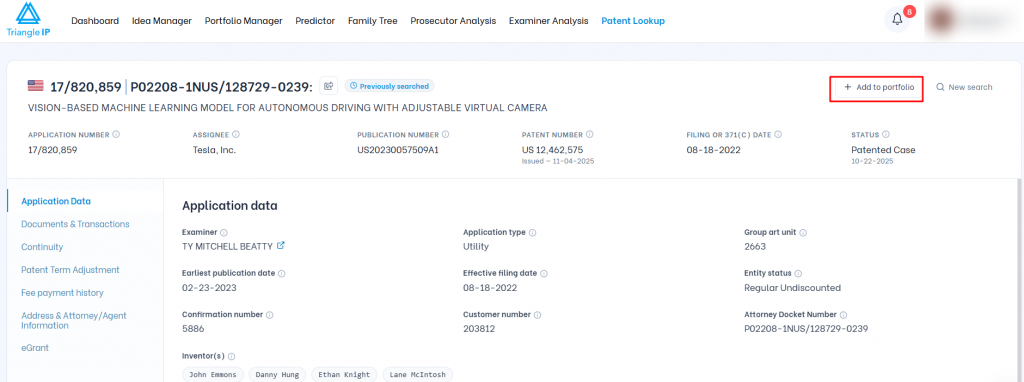Open the notifications bell
This screenshot has width=1024, height=382.
897,20
